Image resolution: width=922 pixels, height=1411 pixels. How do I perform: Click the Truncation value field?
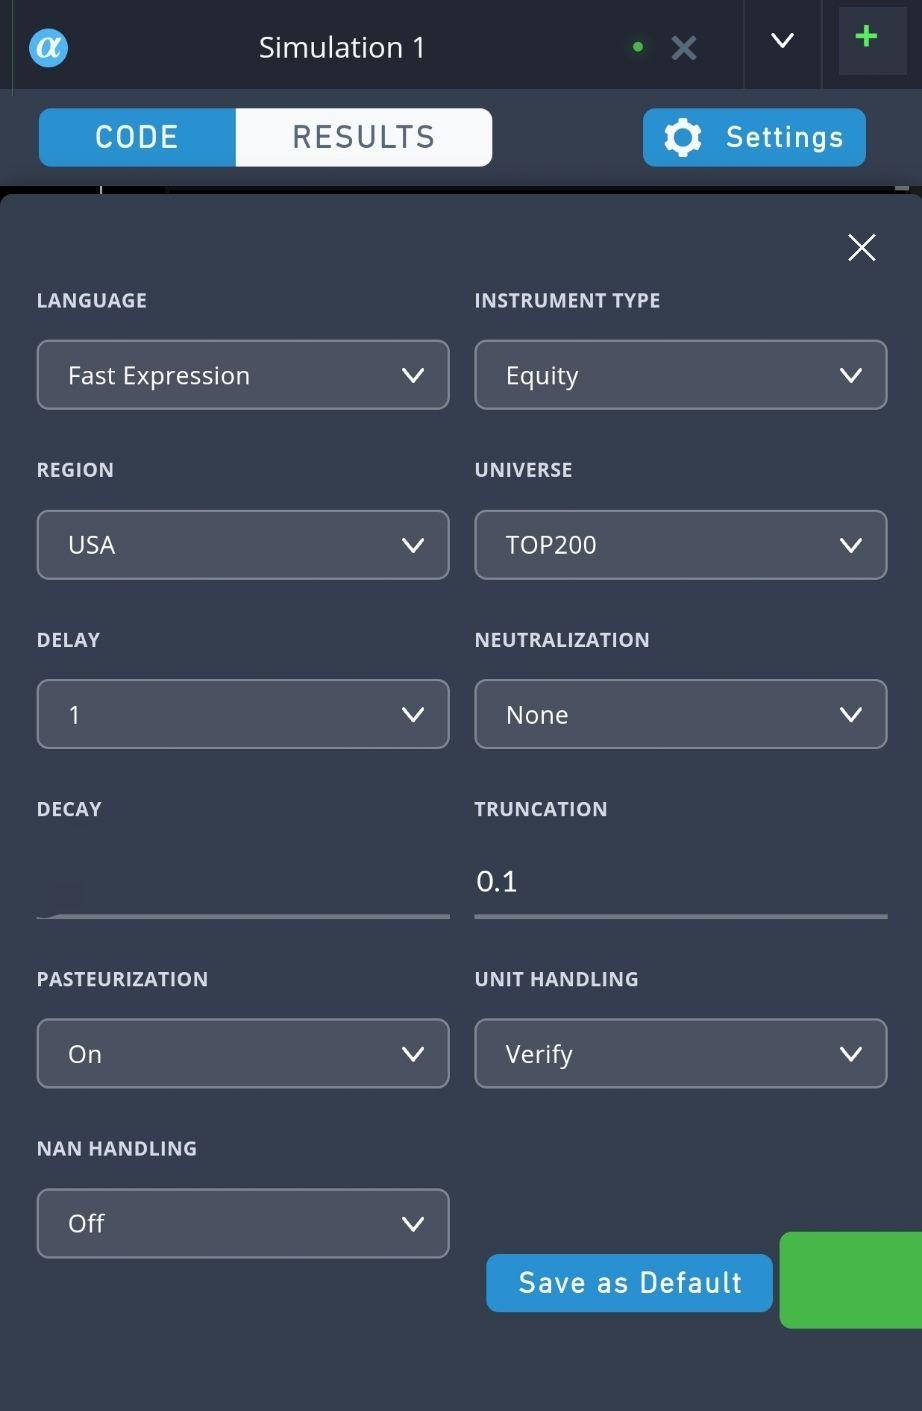(680, 881)
